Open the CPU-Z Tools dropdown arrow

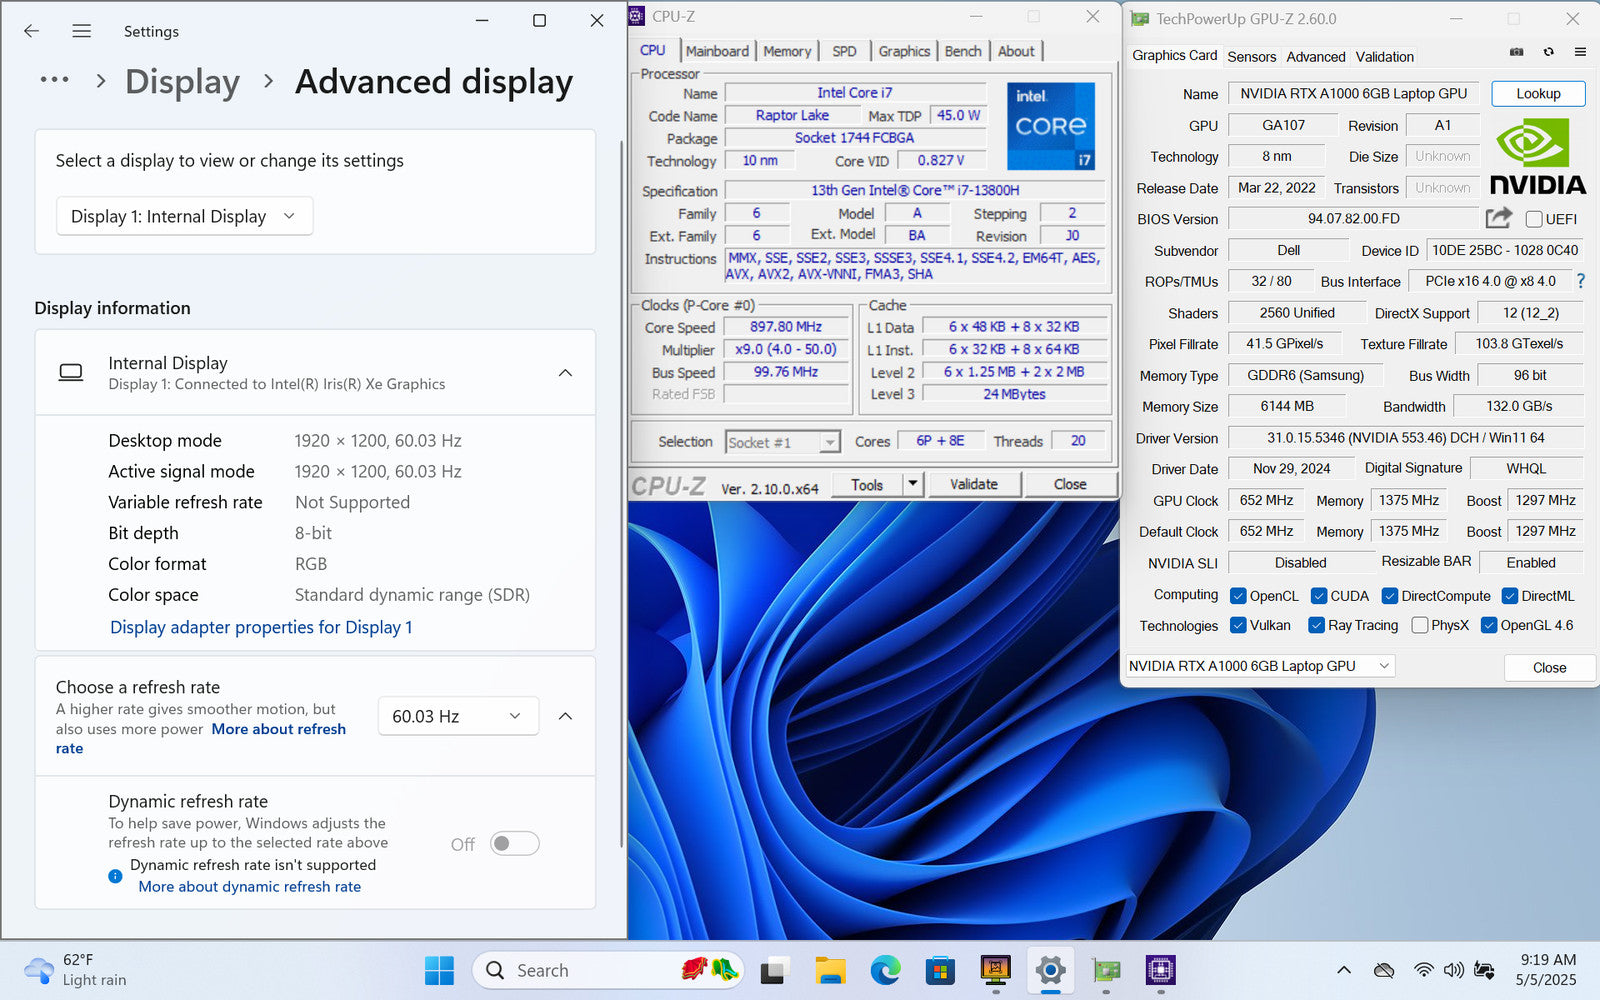(x=912, y=484)
